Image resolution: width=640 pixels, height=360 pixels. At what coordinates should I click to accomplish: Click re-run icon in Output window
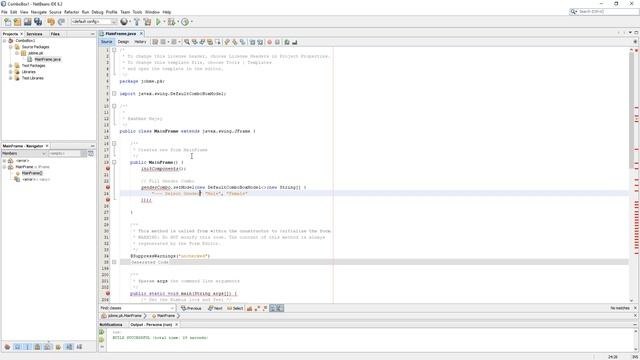(x=102, y=332)
